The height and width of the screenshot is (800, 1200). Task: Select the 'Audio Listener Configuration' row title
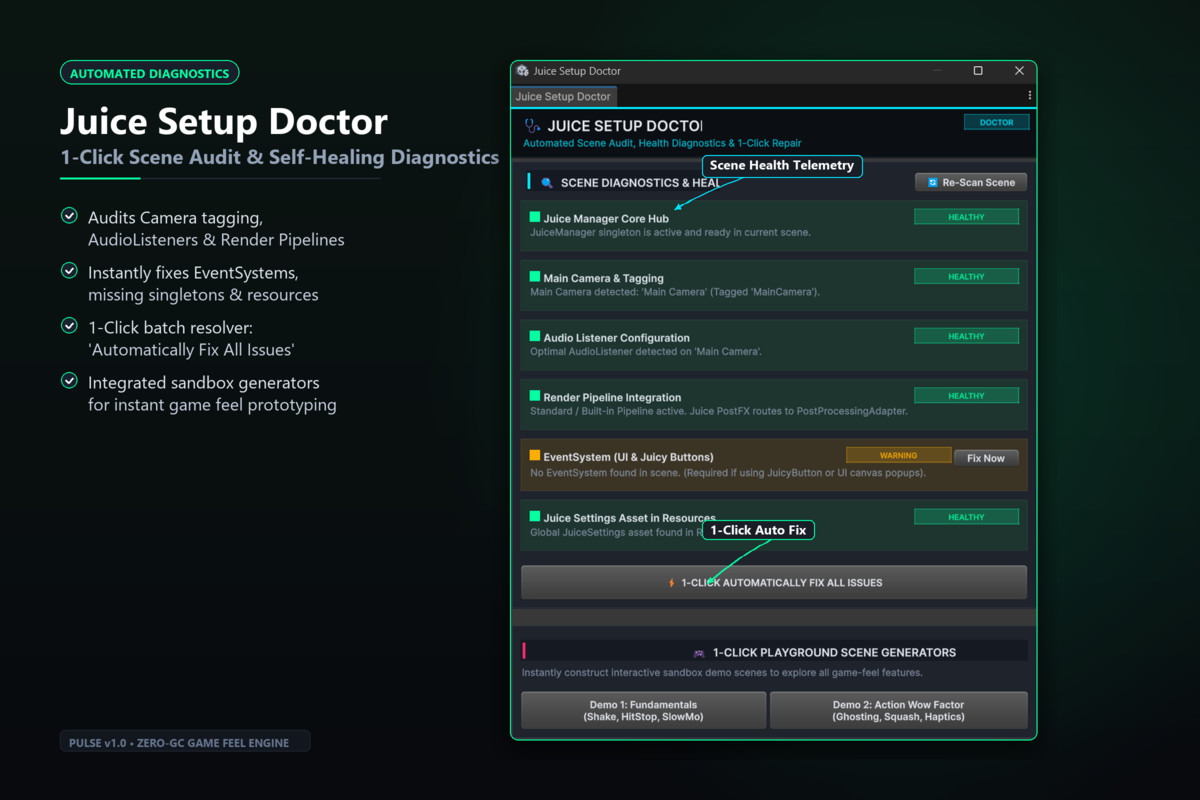(x=616, y=338)
